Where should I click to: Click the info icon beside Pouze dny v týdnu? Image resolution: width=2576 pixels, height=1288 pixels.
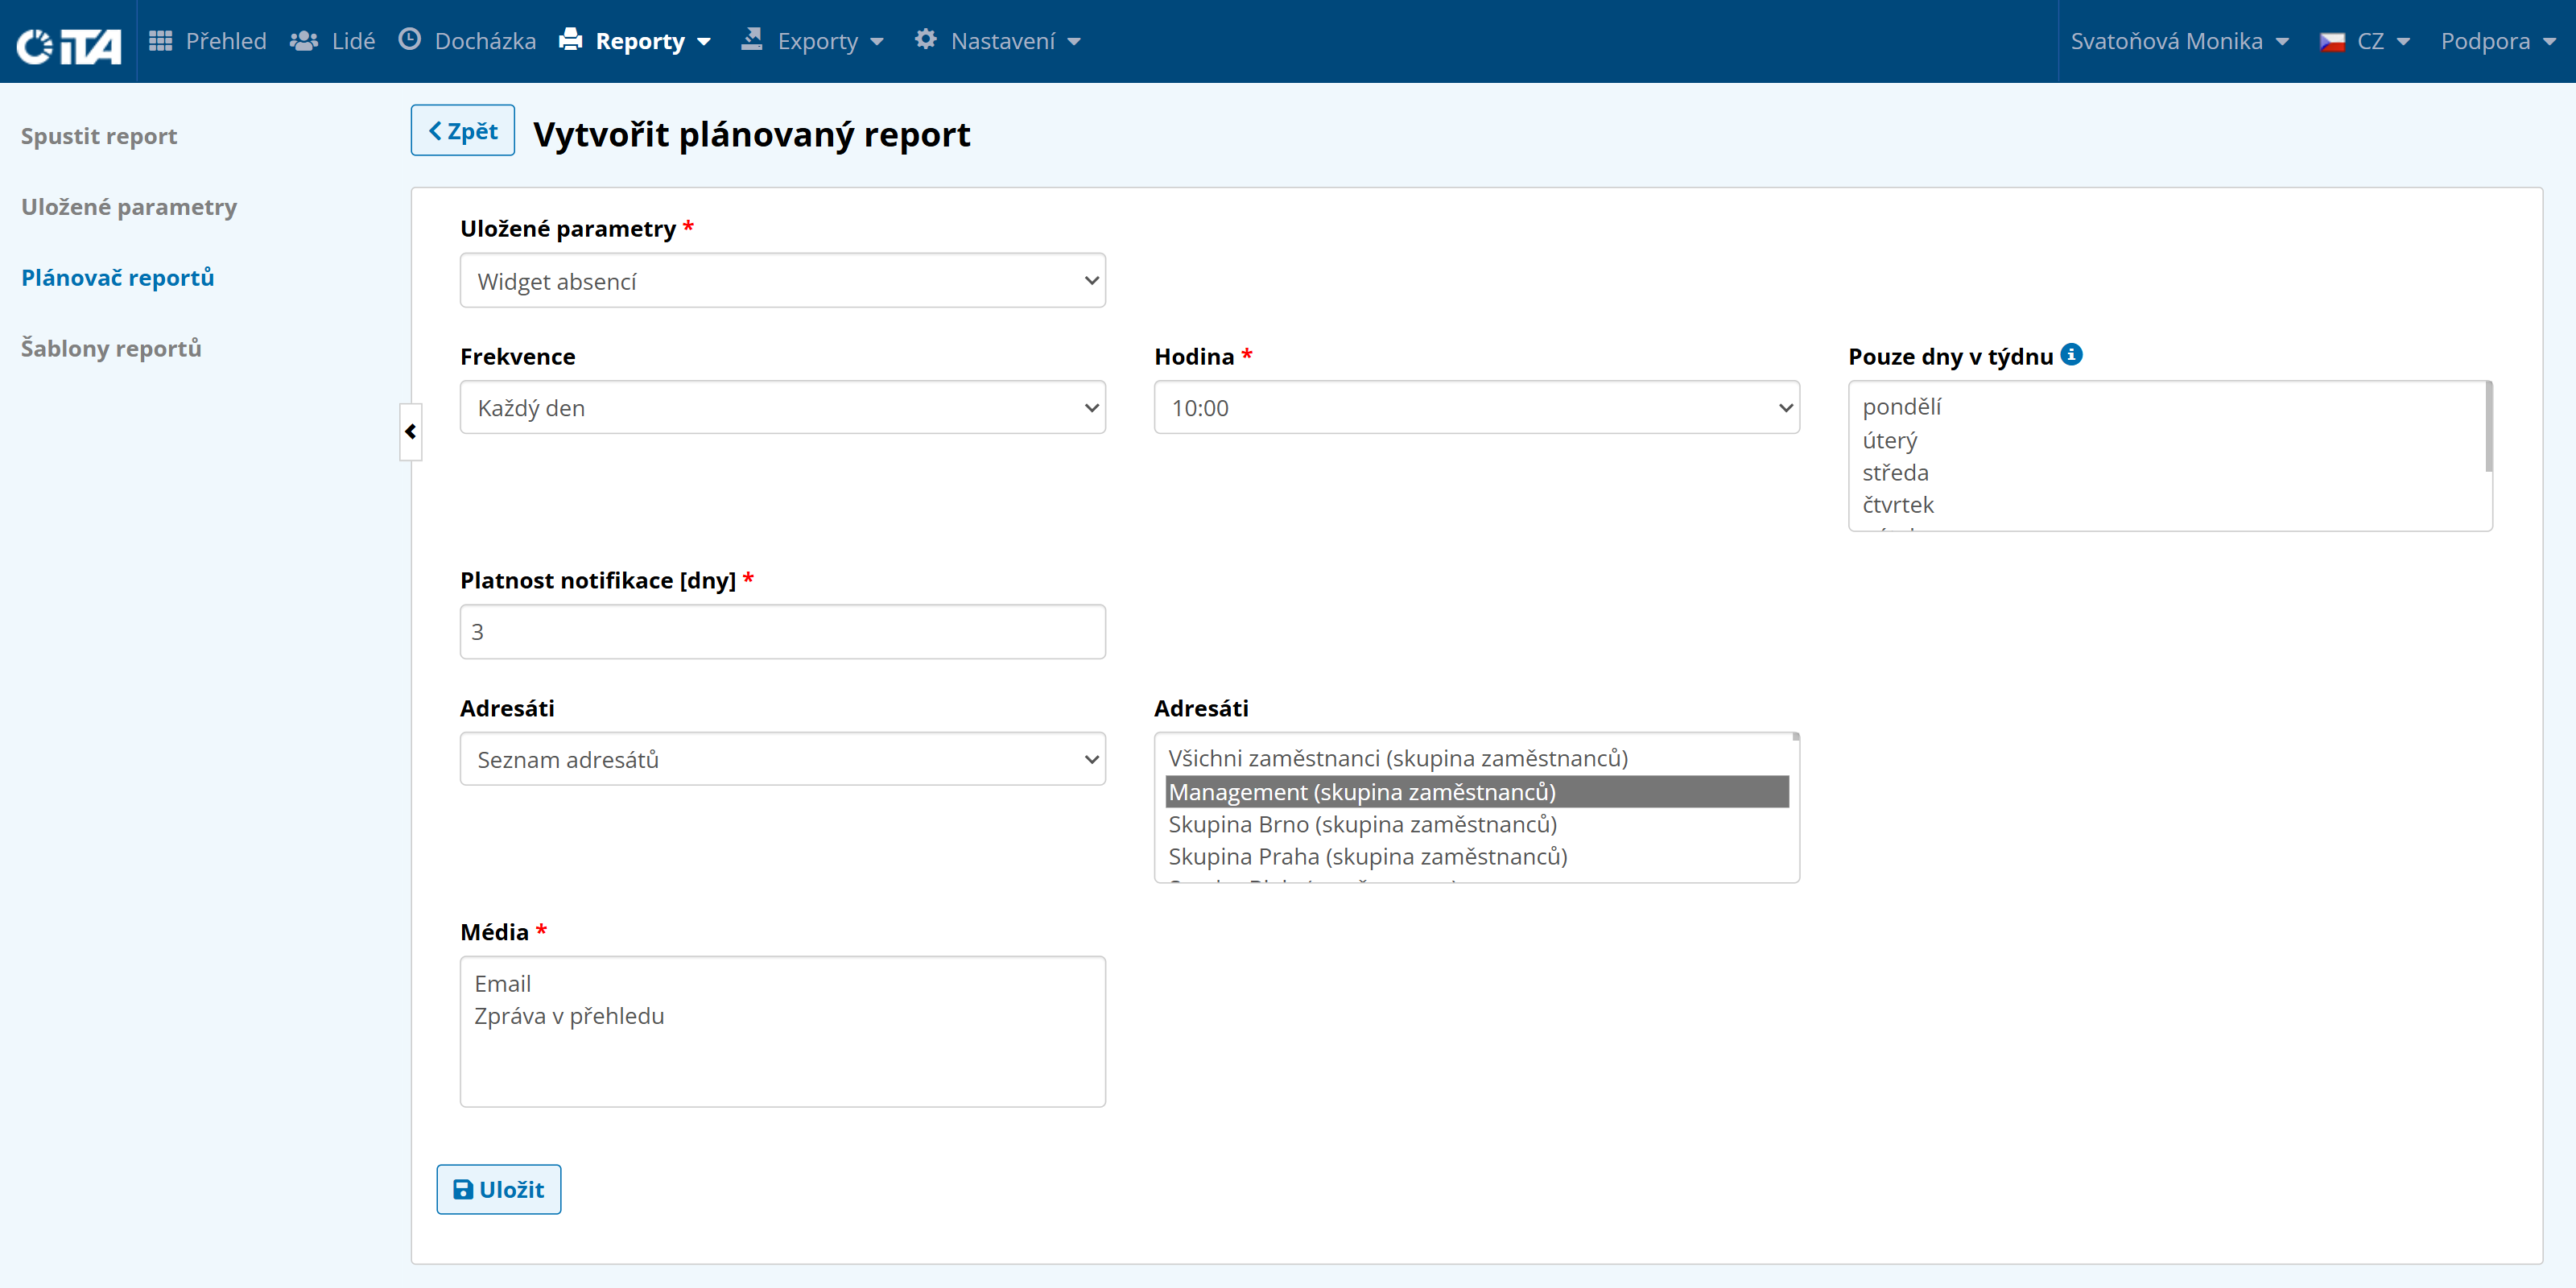[x=2071, y=354]
